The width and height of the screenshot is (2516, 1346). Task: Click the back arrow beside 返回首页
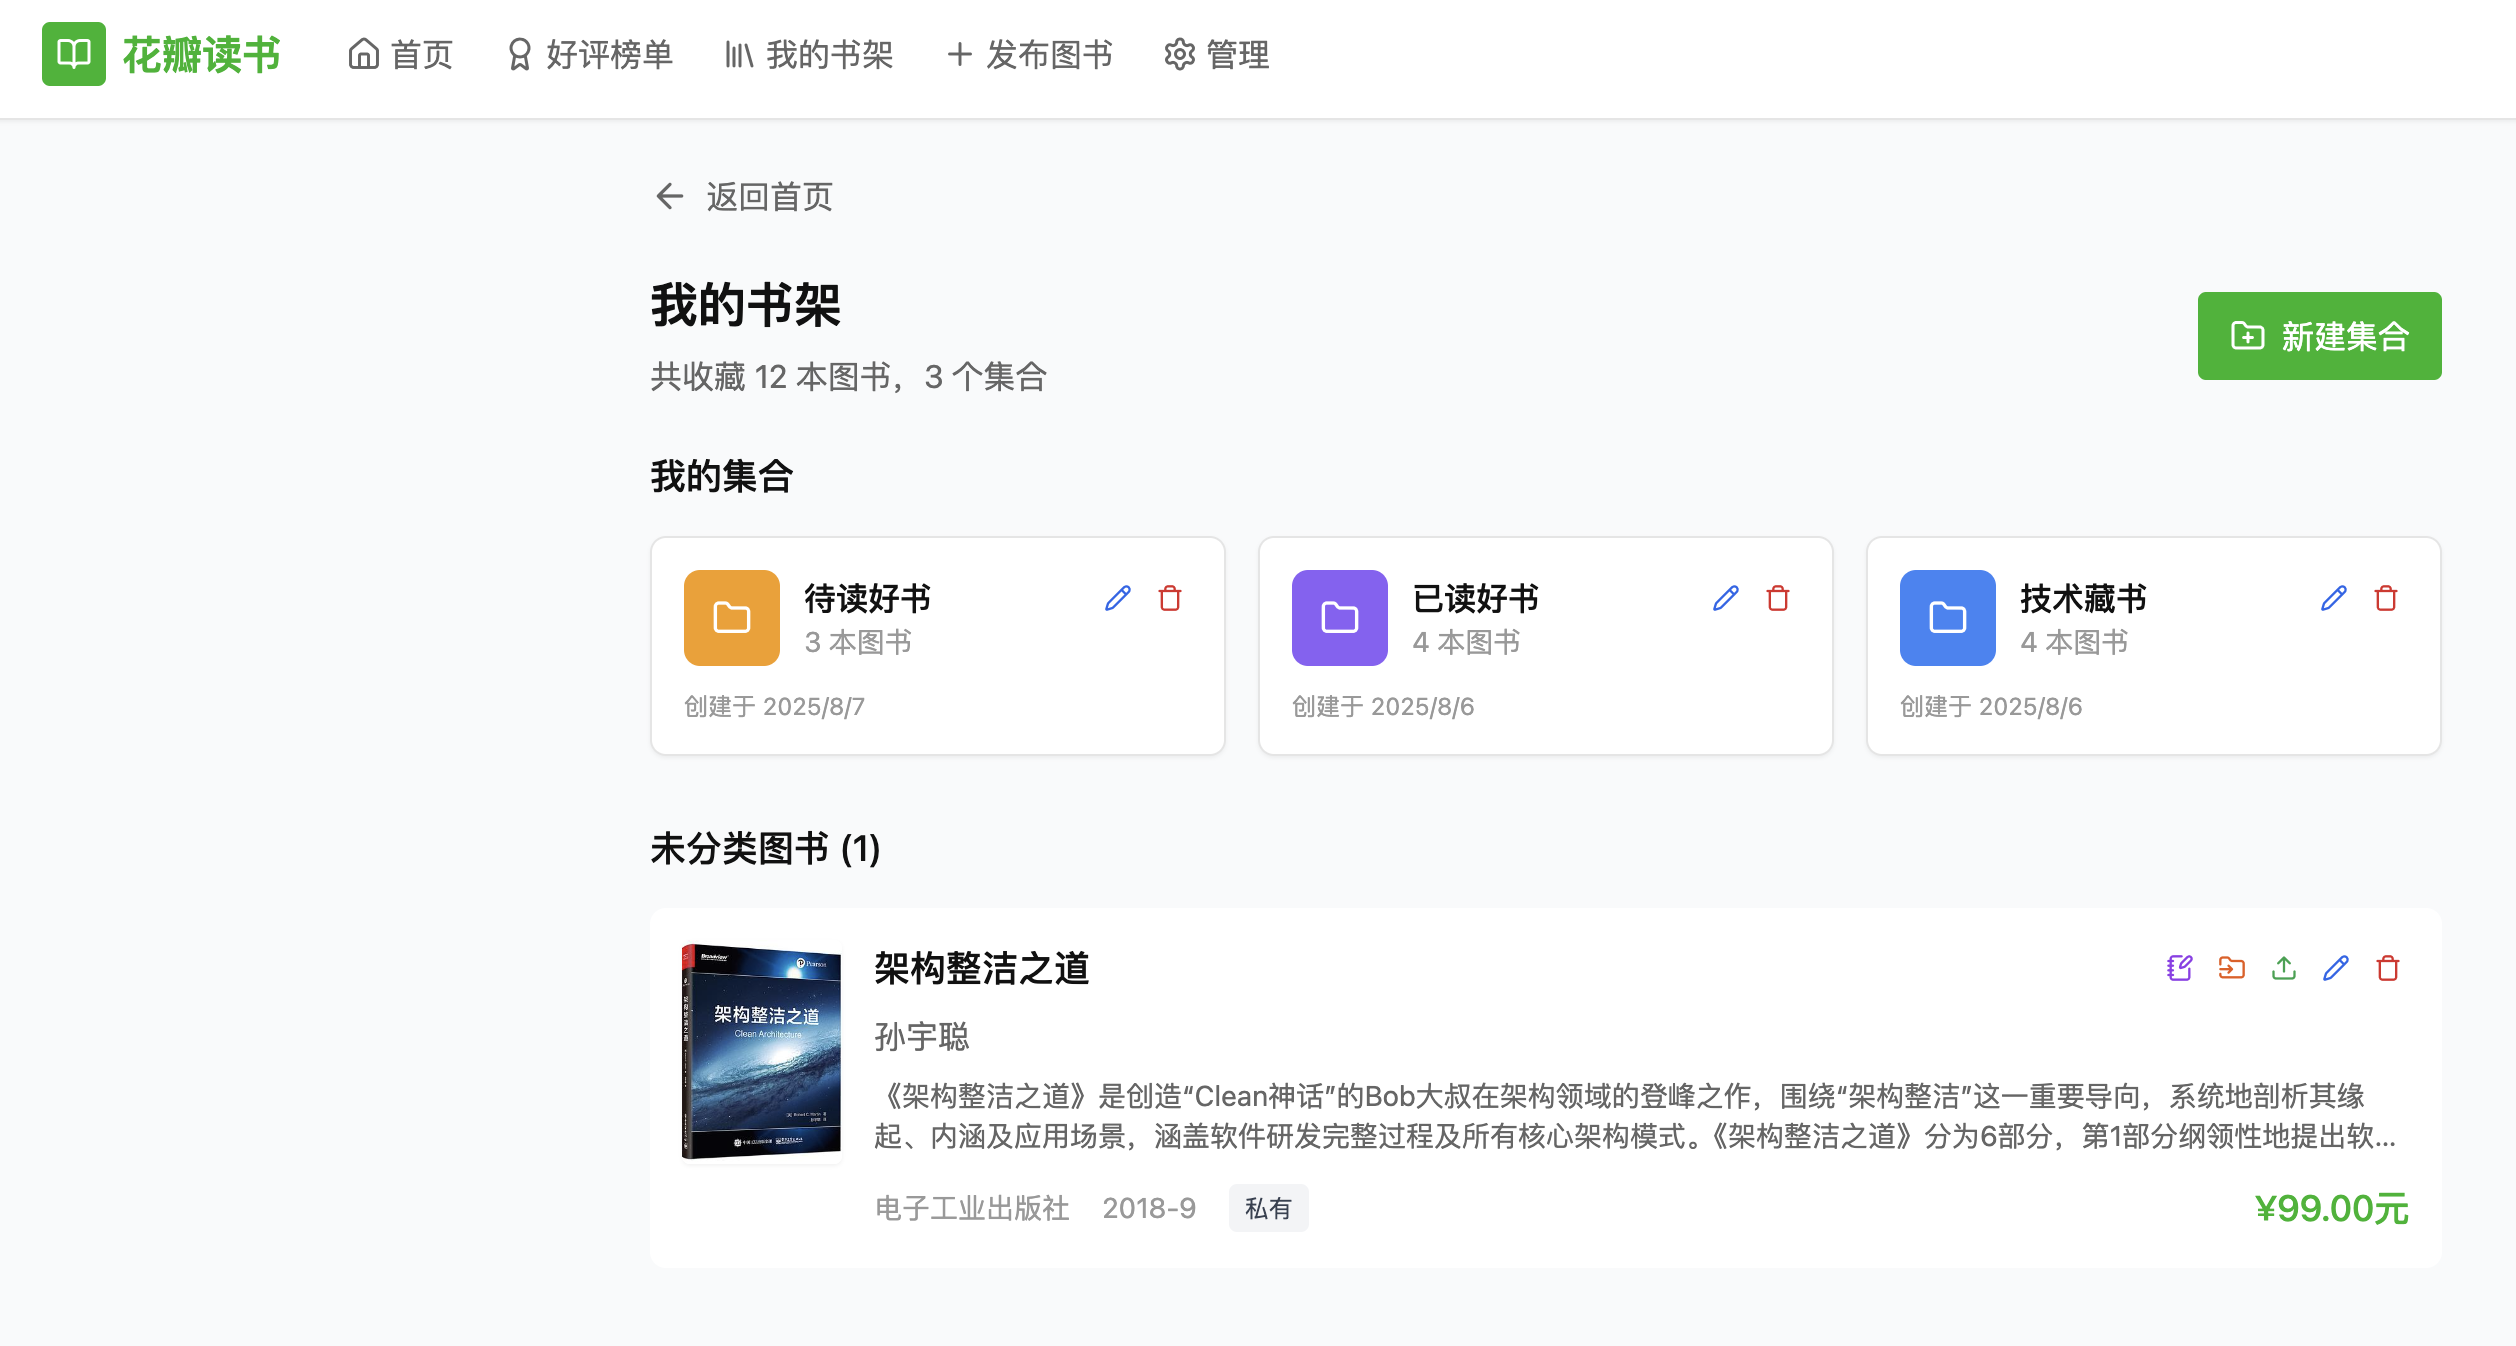(669, 196)
